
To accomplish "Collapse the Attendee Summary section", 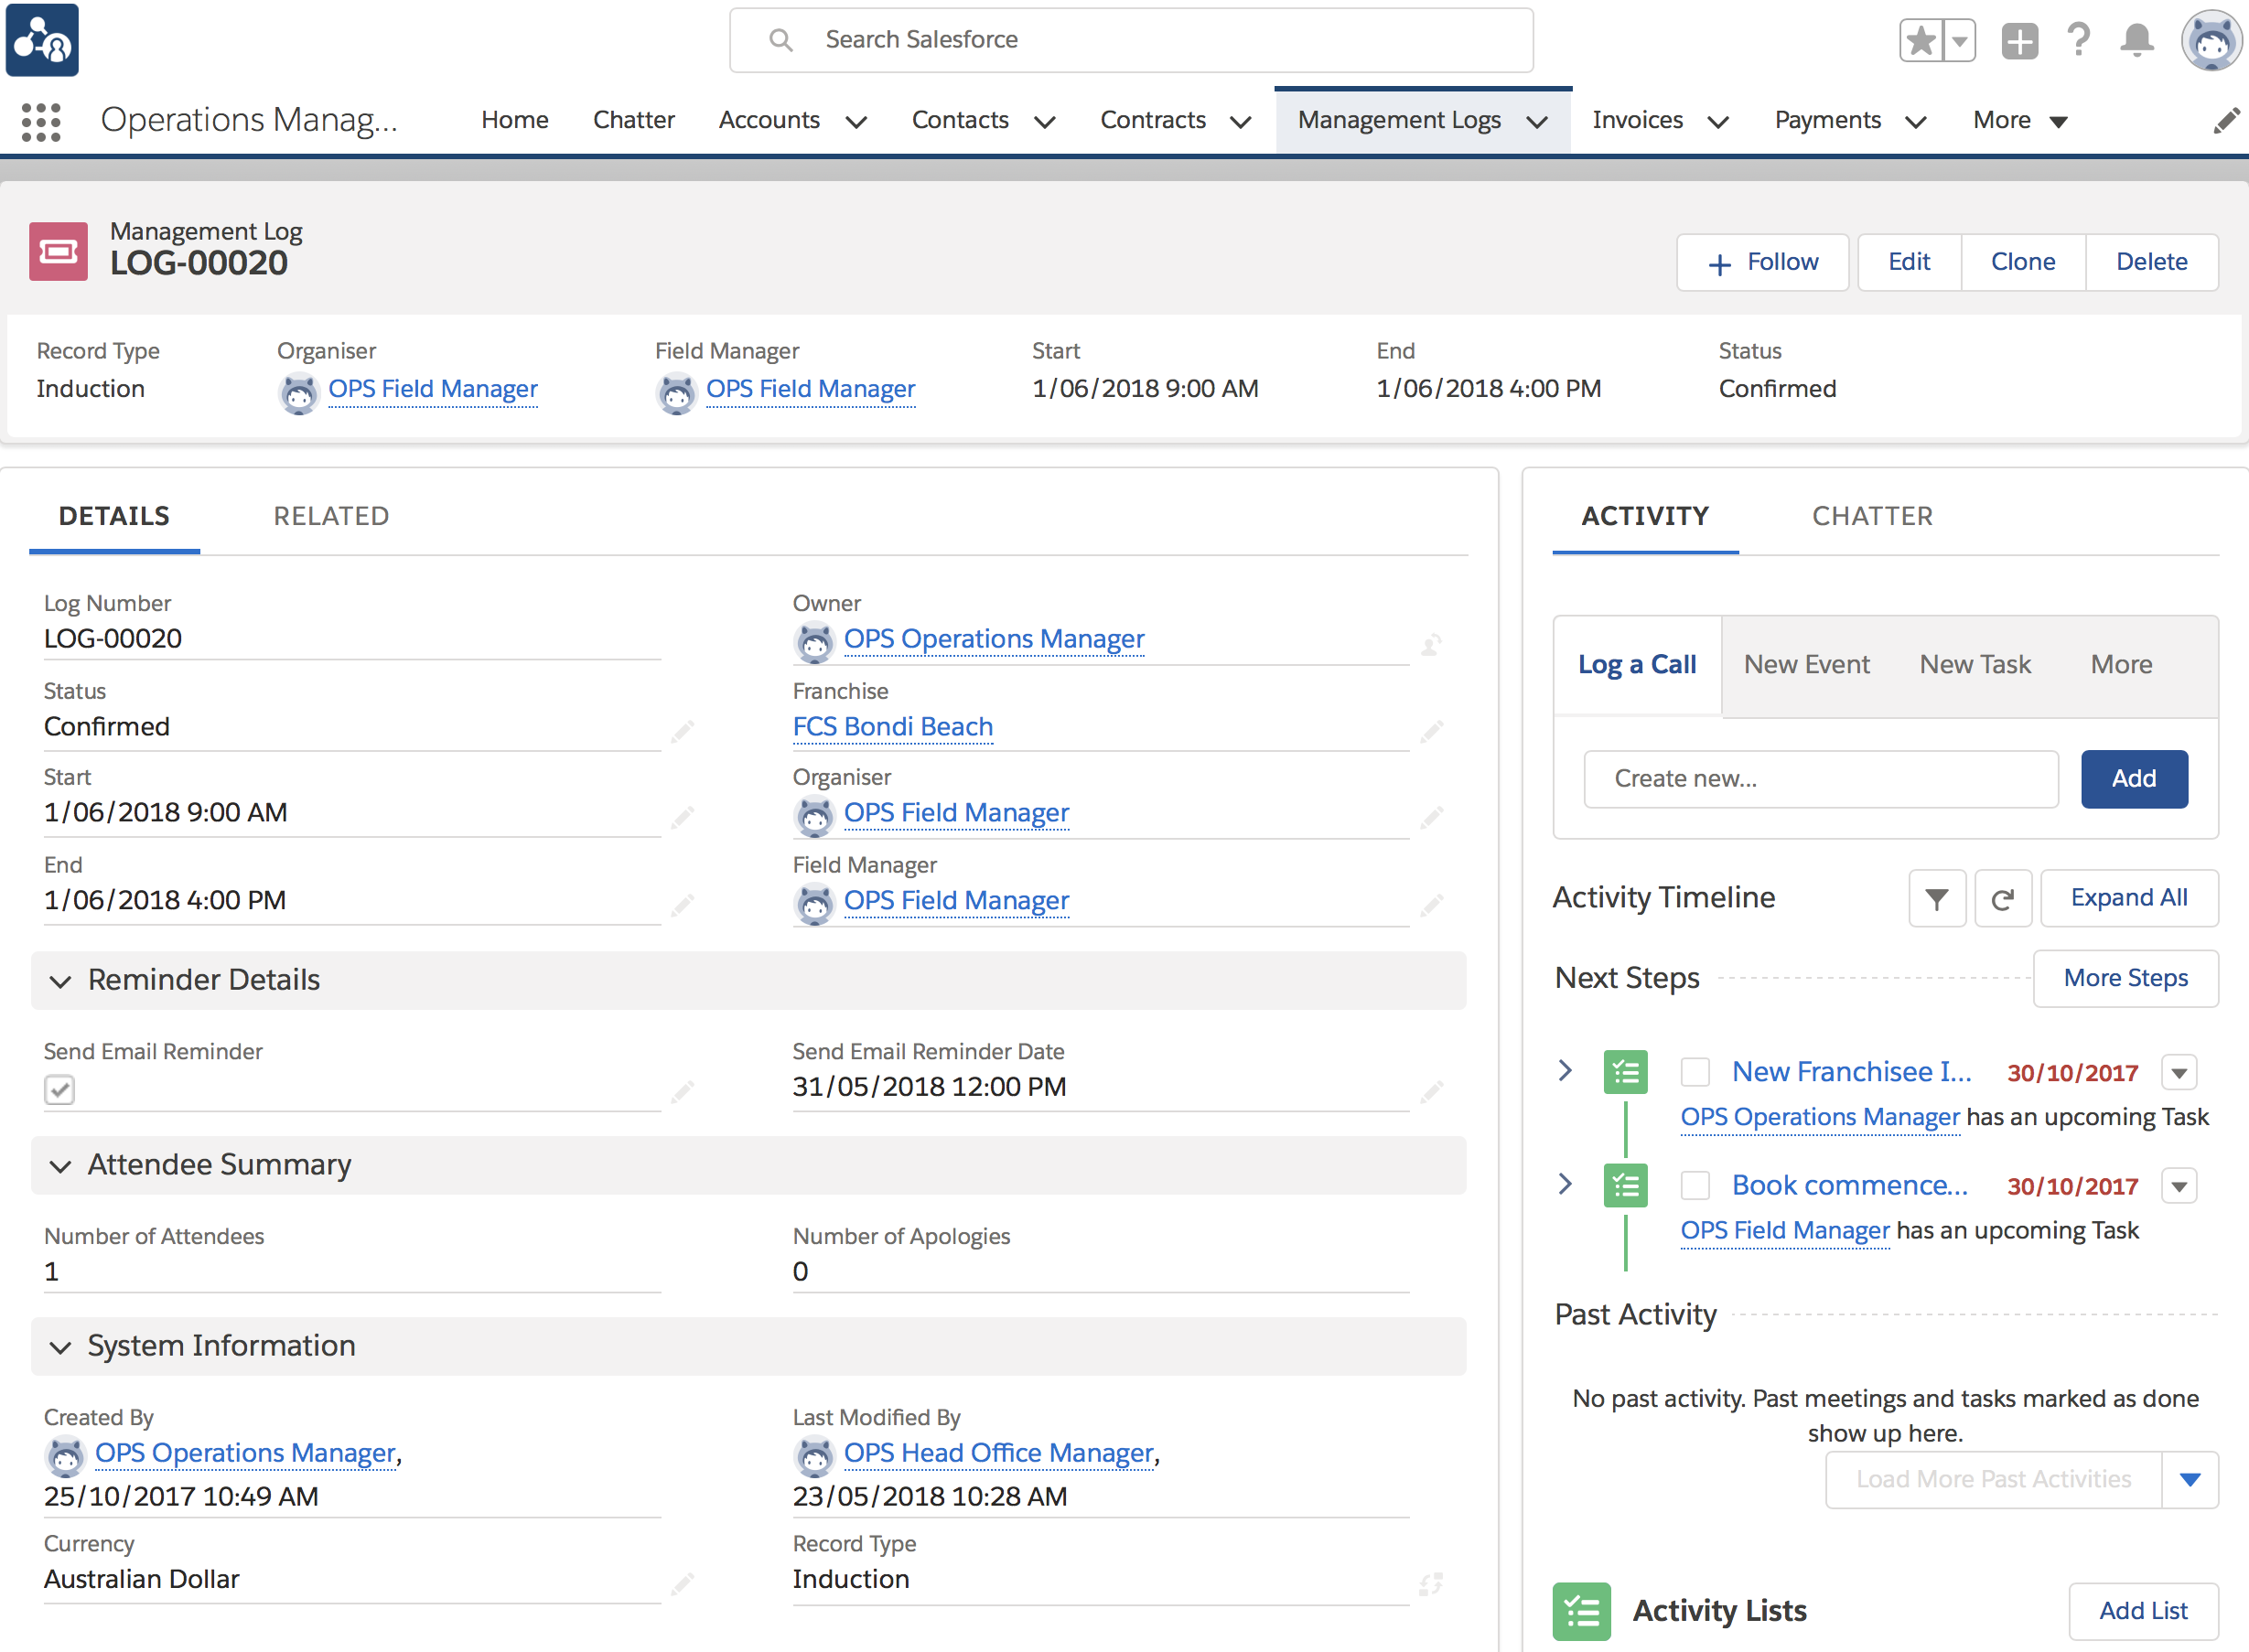I will pos(60,1166).
